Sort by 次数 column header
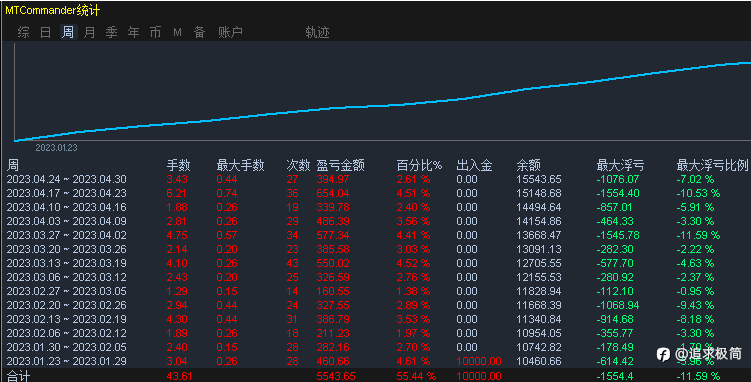 [x=298, y=166]
